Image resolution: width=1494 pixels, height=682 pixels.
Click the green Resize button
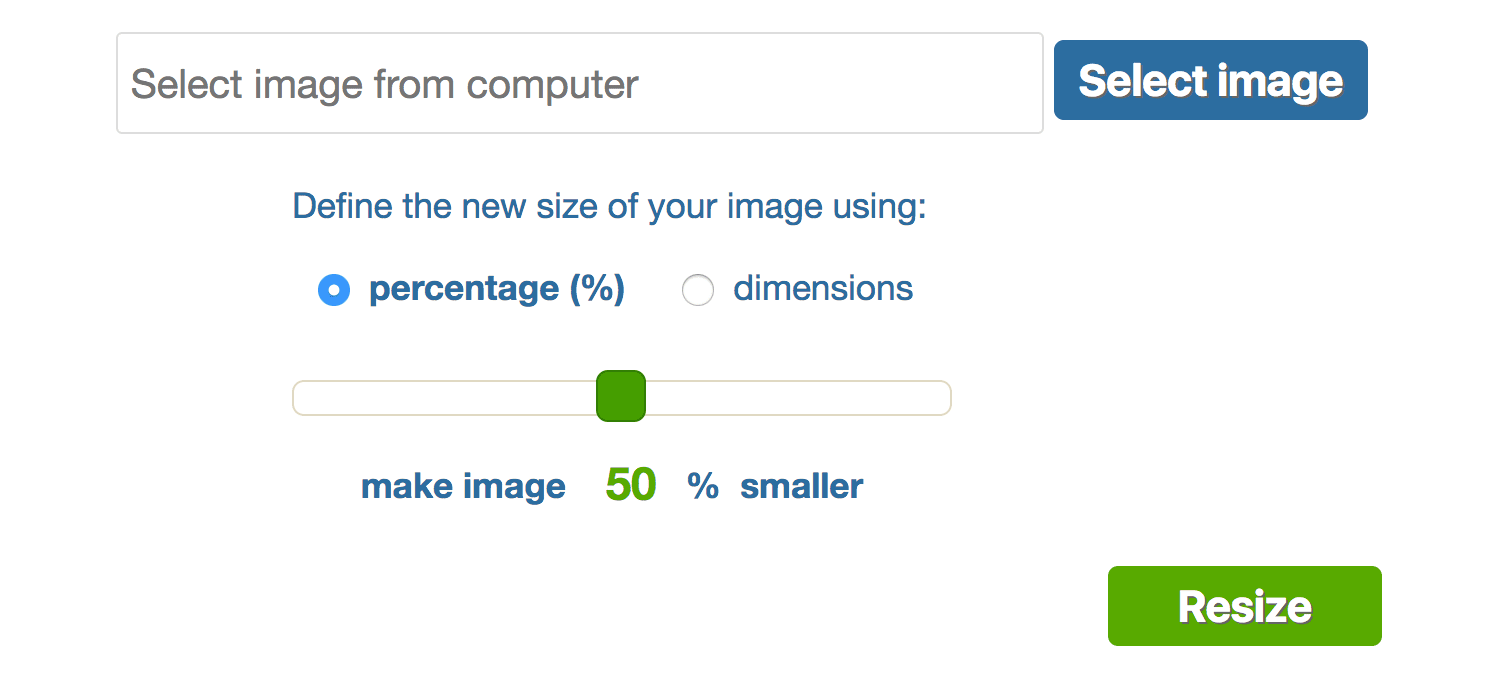1244,606
